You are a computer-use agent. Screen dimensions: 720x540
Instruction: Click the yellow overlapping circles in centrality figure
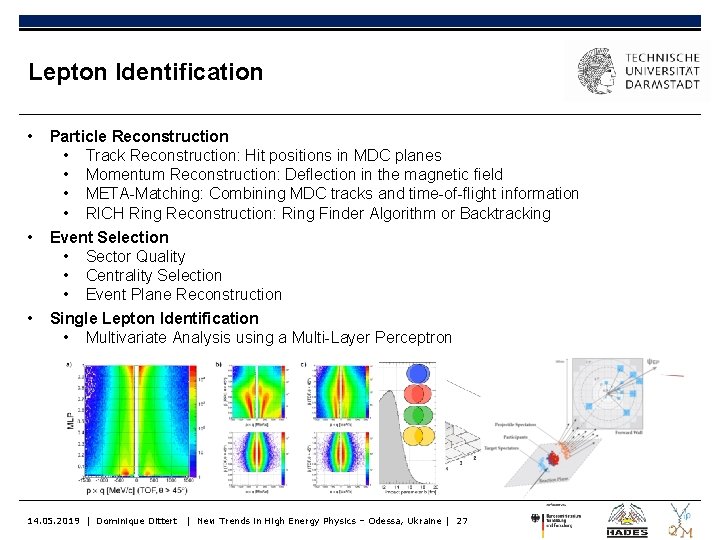point(418,436)
